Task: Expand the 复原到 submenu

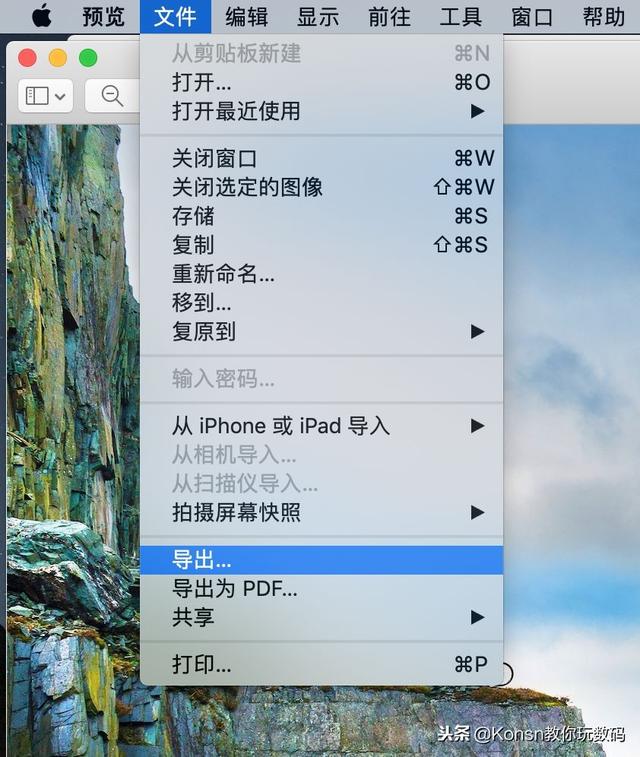Action: [x=321, y=332]
